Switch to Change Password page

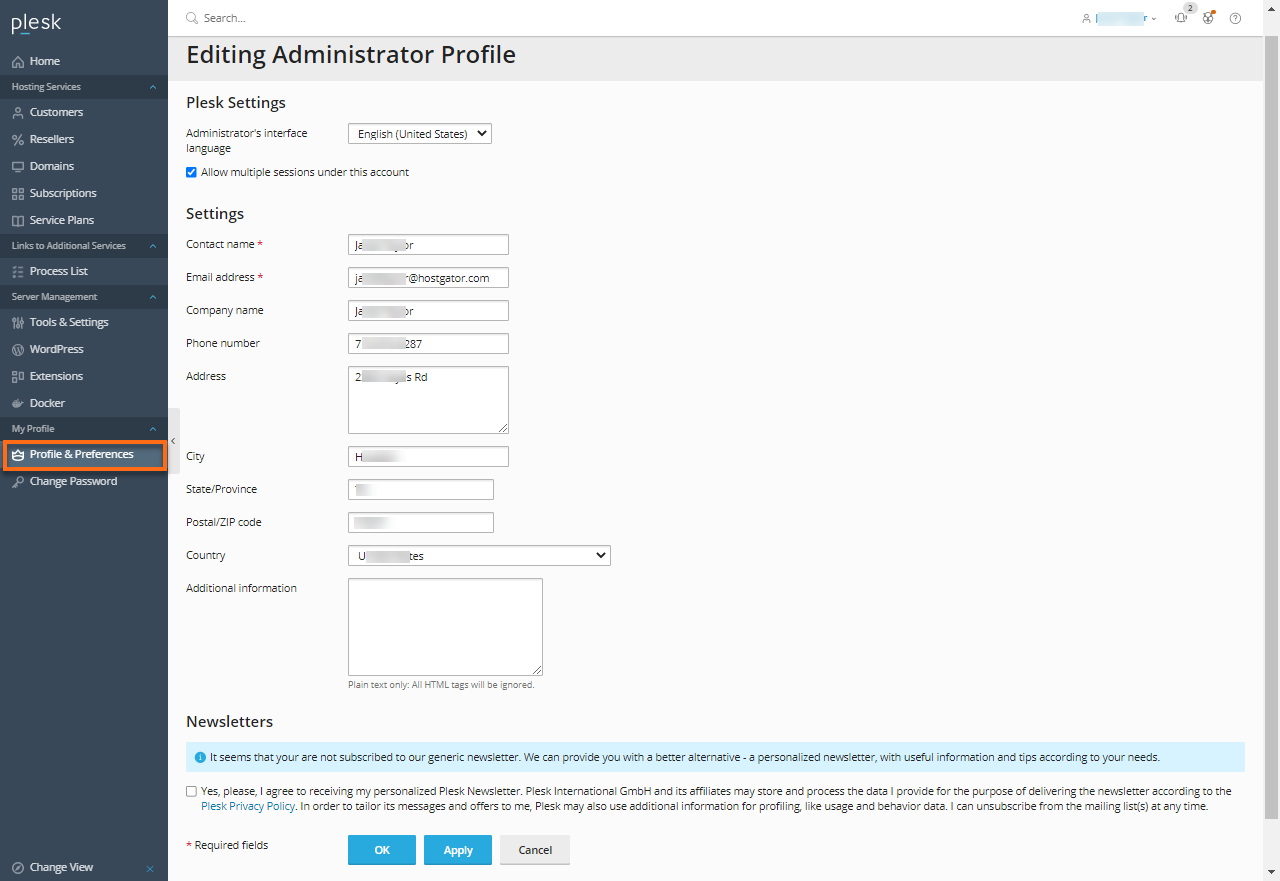pyautogui.click(x=71, y=481)
